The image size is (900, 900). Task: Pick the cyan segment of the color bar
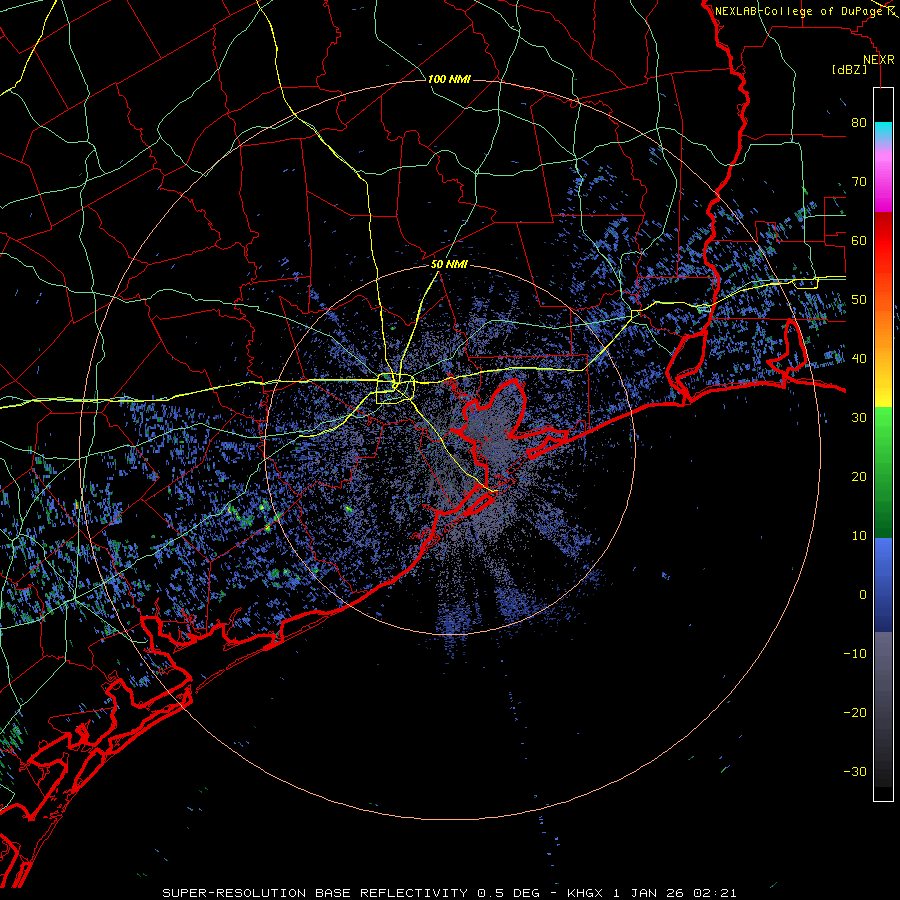click(x=883, y=130)
